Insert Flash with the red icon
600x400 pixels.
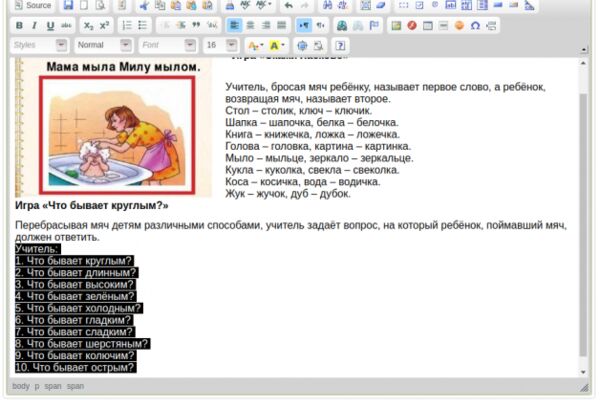pos(412,26)
